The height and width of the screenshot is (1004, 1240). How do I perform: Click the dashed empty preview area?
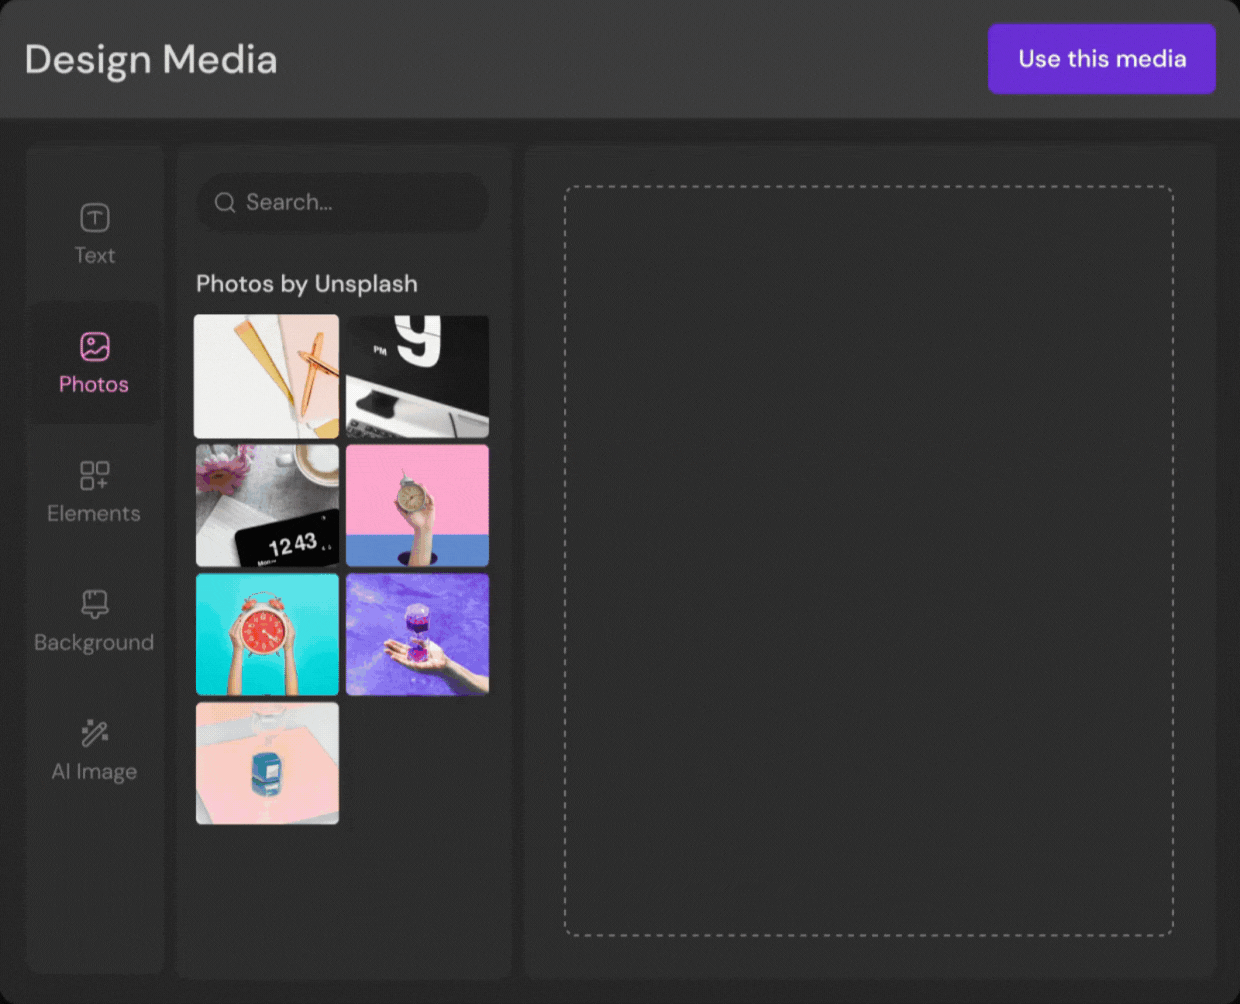click(868, 560)
